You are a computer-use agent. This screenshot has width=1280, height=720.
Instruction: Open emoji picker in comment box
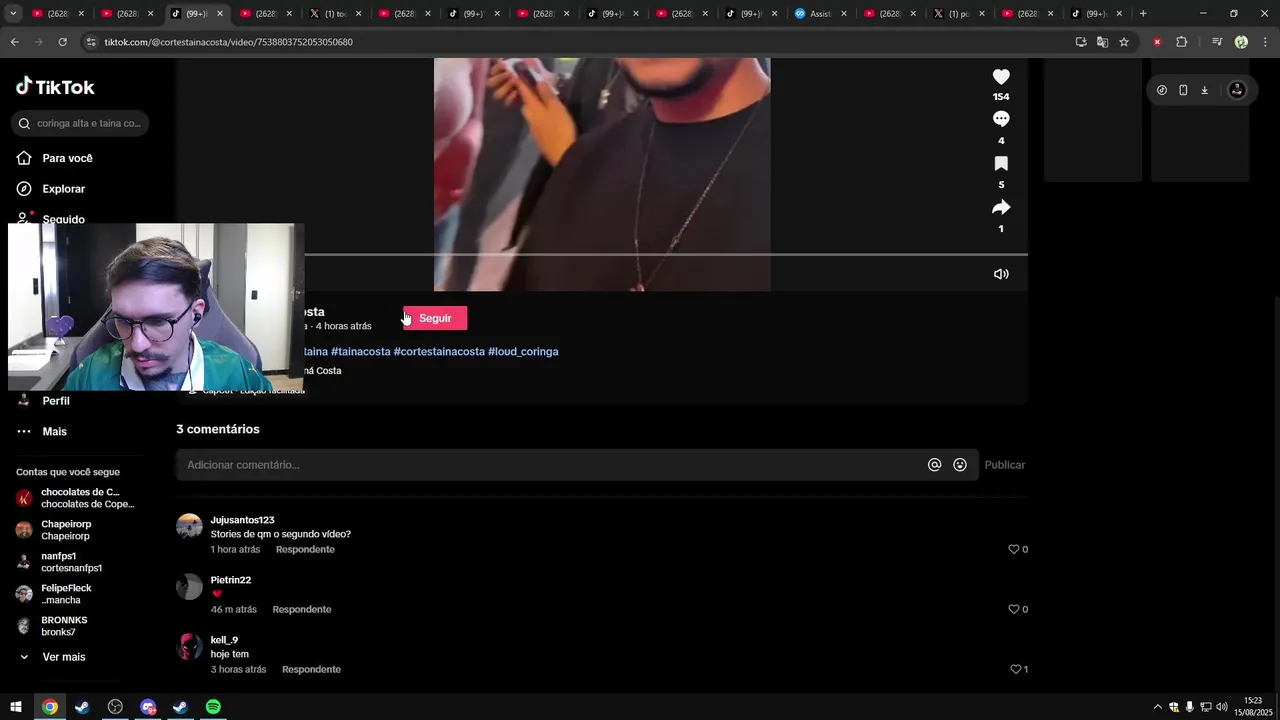960,465
